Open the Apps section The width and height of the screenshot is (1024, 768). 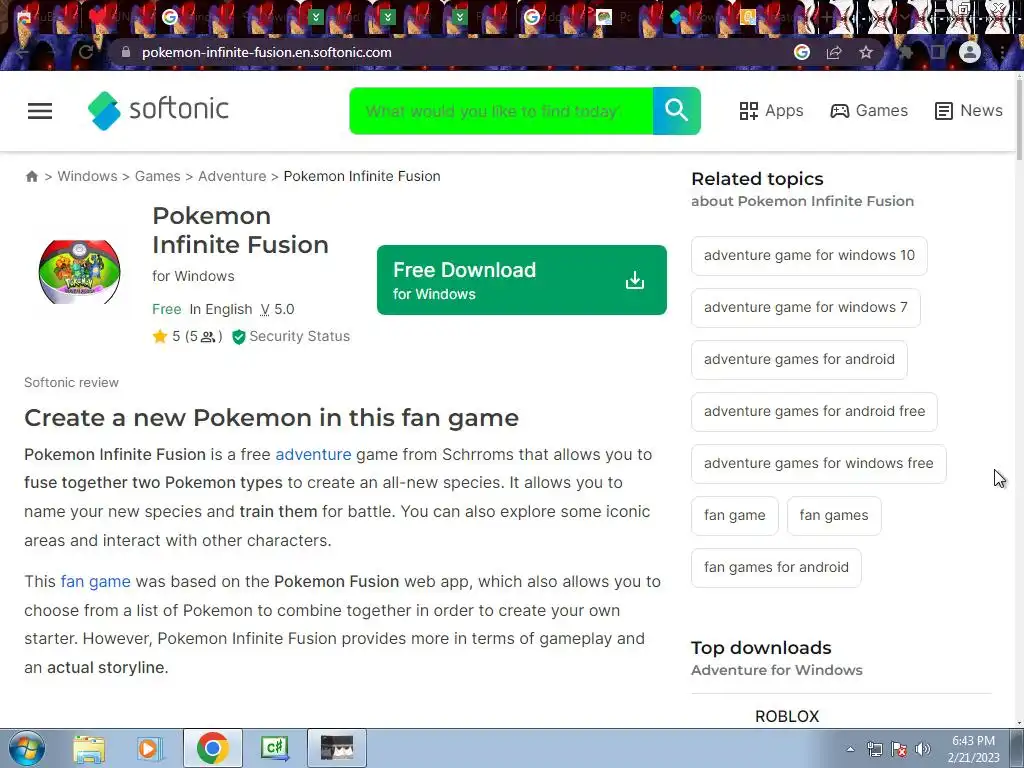click(x=771, y=110)
